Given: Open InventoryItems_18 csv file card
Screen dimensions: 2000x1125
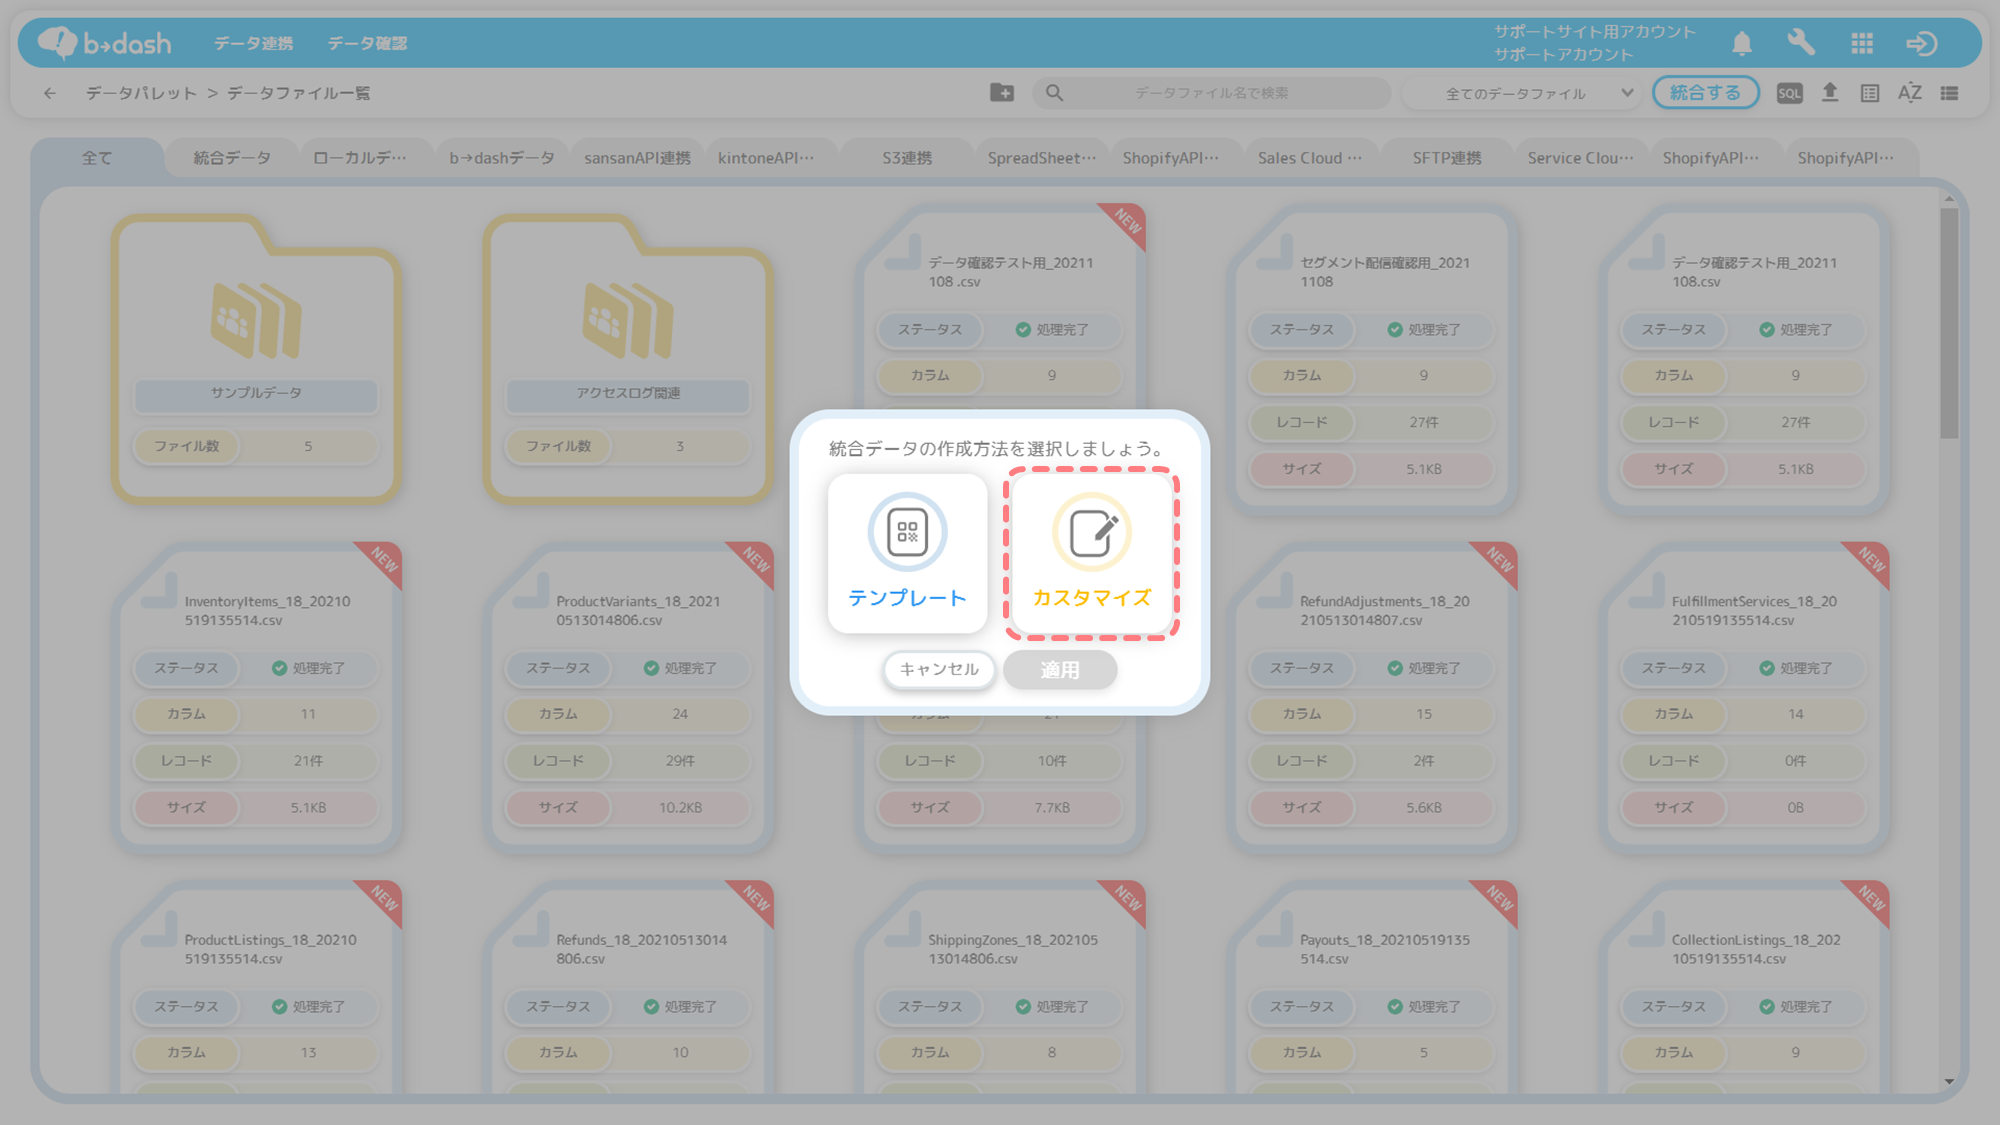Looking at the screenshot, I should tap(256, 698).
